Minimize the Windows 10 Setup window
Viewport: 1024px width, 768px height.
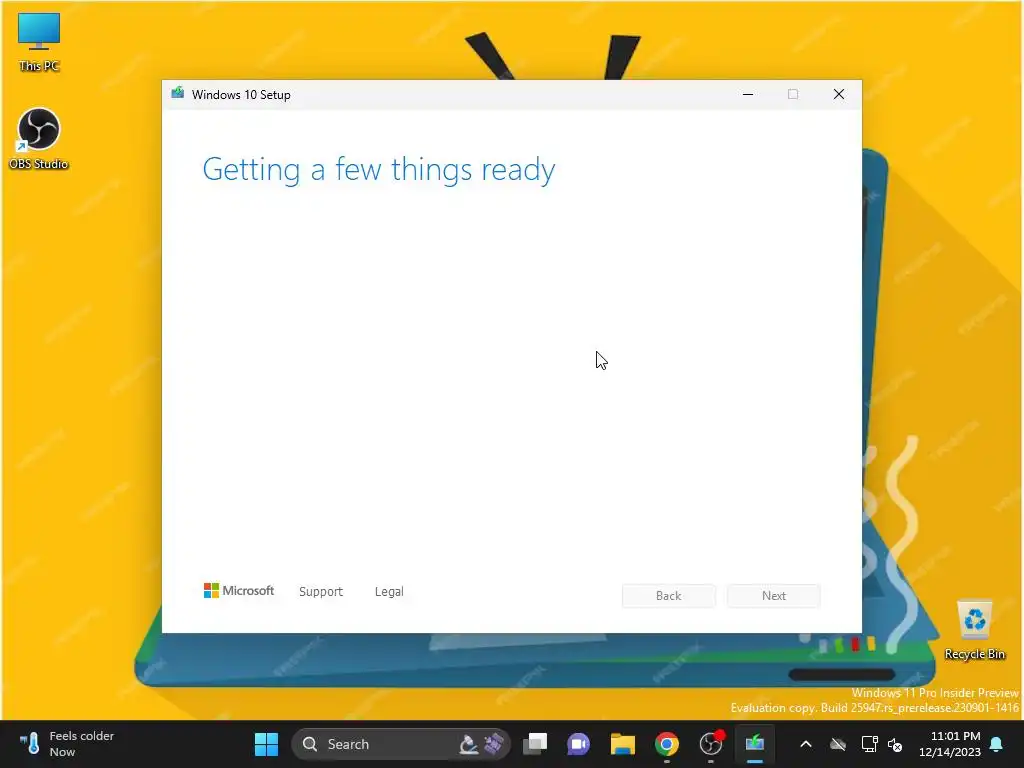click(748, 95)
